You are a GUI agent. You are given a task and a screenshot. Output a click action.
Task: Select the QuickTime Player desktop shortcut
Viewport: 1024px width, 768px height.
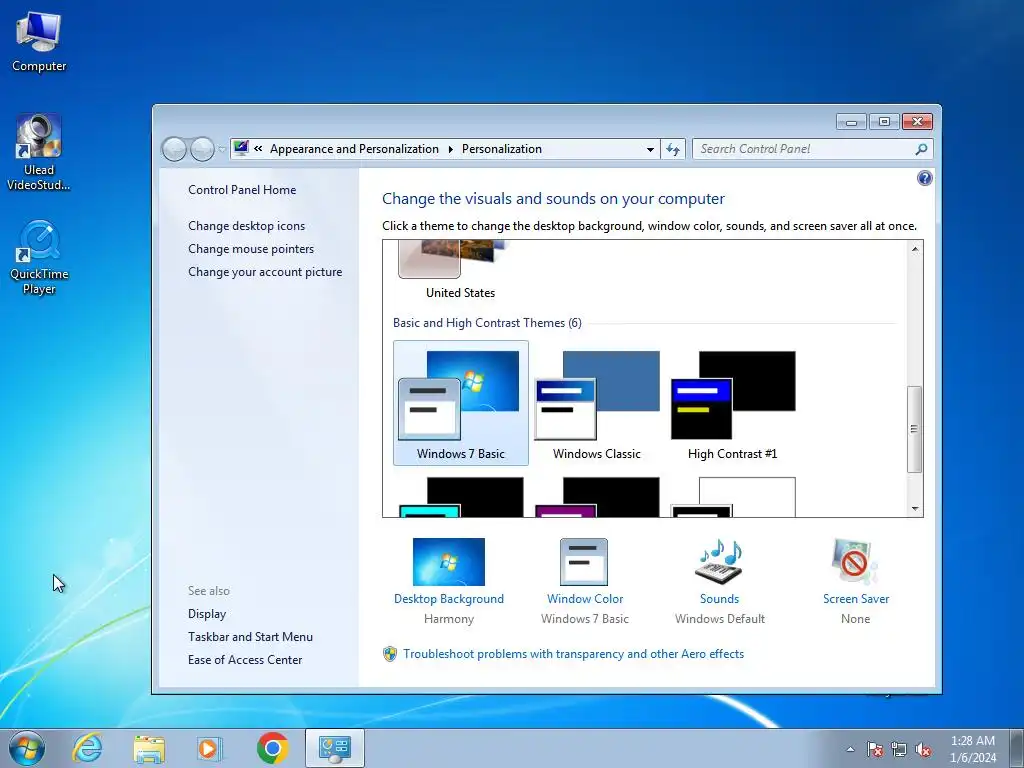pos(39,257)
